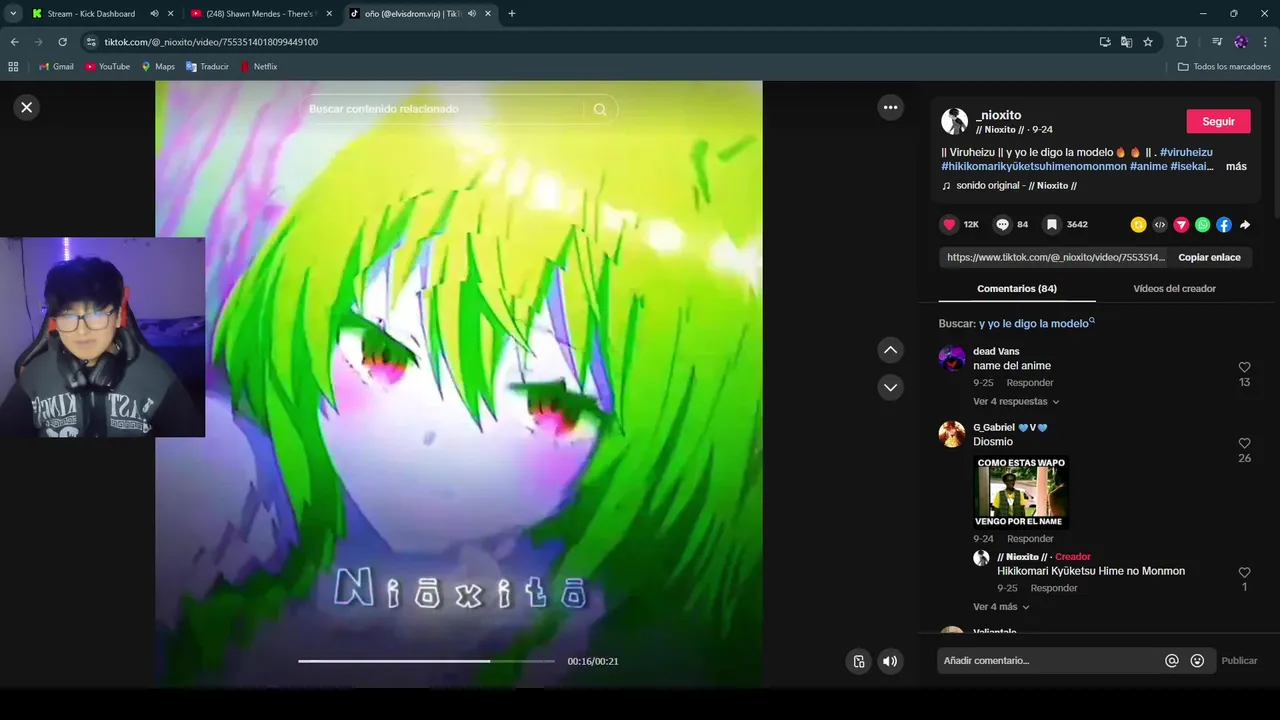Reply to dead Vans comment
Image resolution: width=1280 pixels, height=720 pixels.
(x=1030, y=383)
